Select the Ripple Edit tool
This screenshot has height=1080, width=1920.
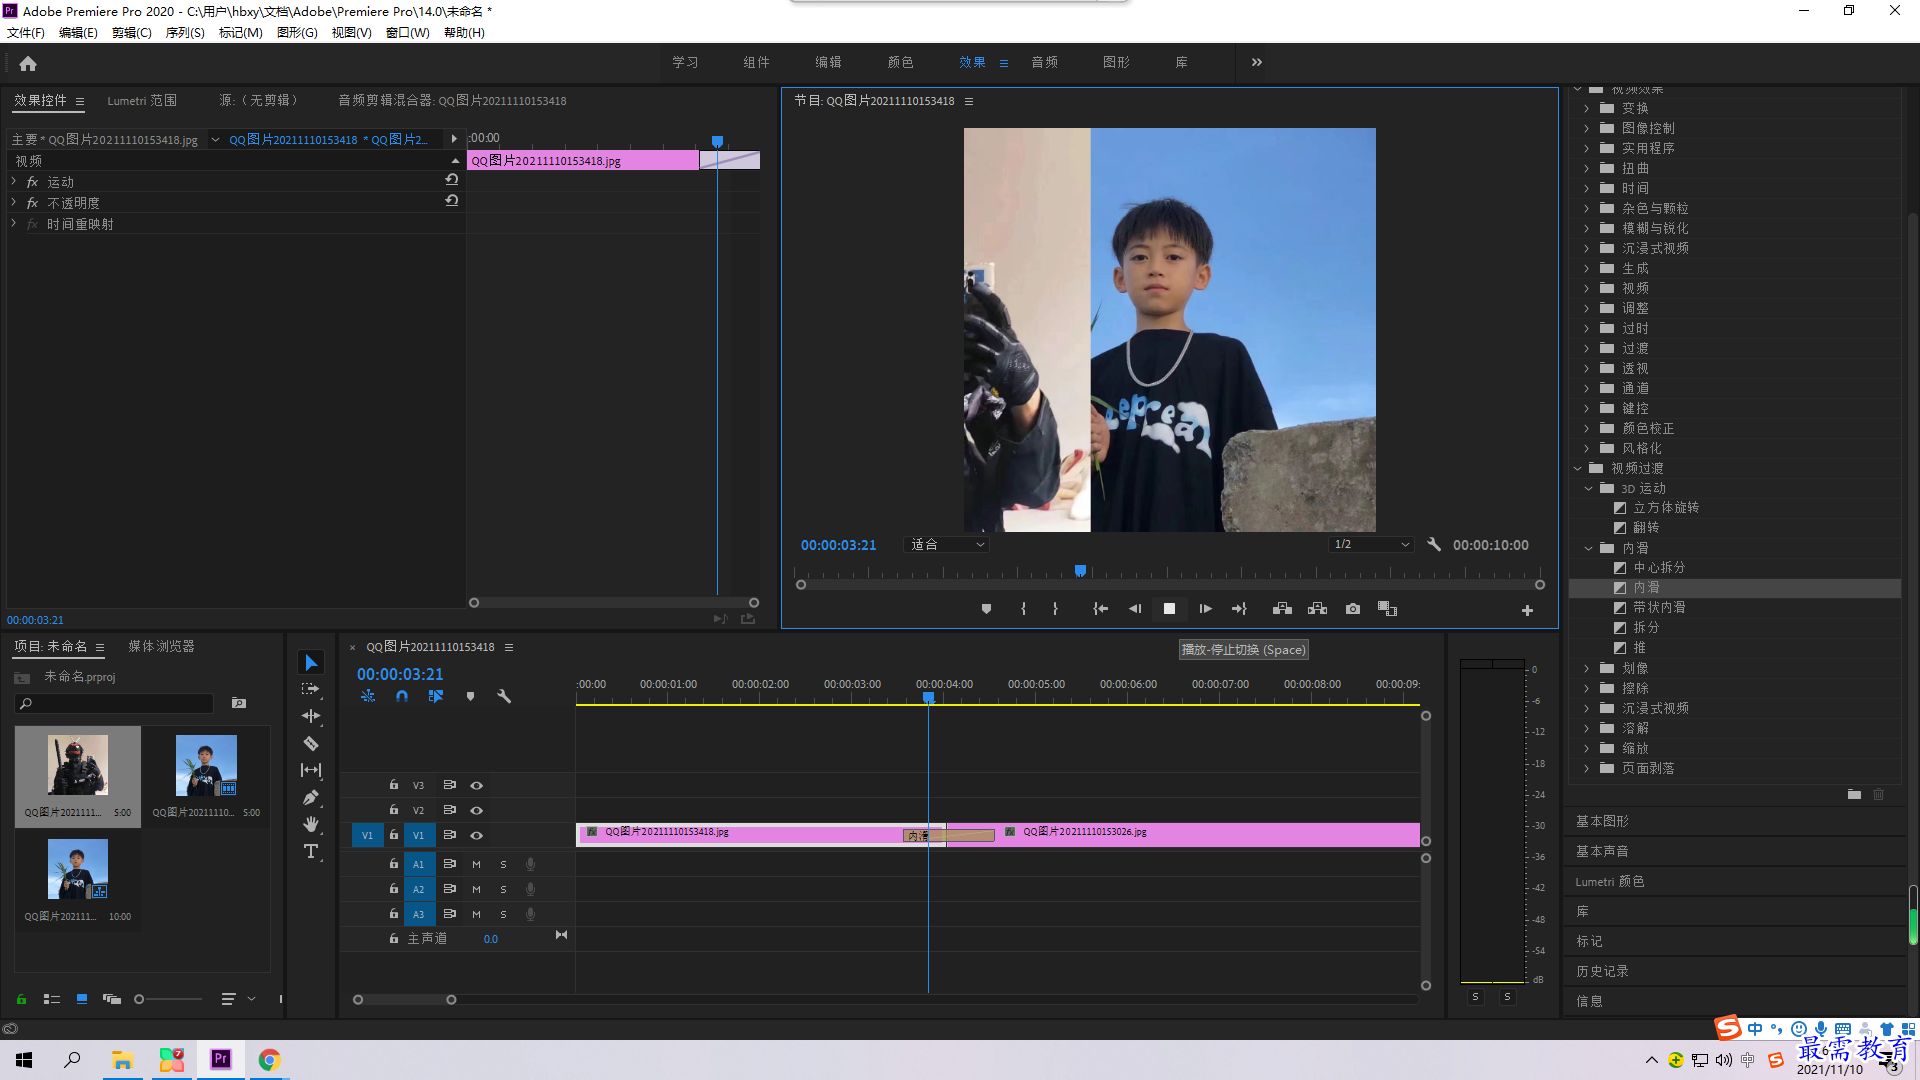tap(311, 716)
